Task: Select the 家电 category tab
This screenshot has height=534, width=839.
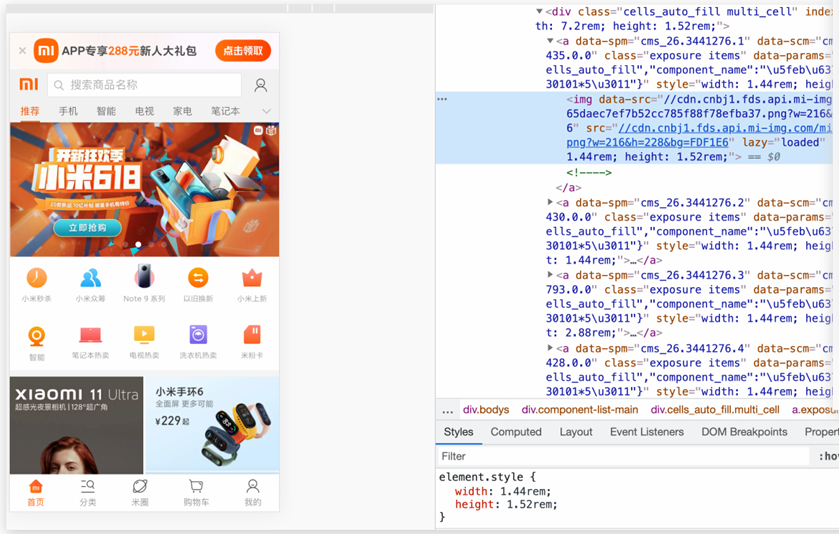Action: pos(182,111)
